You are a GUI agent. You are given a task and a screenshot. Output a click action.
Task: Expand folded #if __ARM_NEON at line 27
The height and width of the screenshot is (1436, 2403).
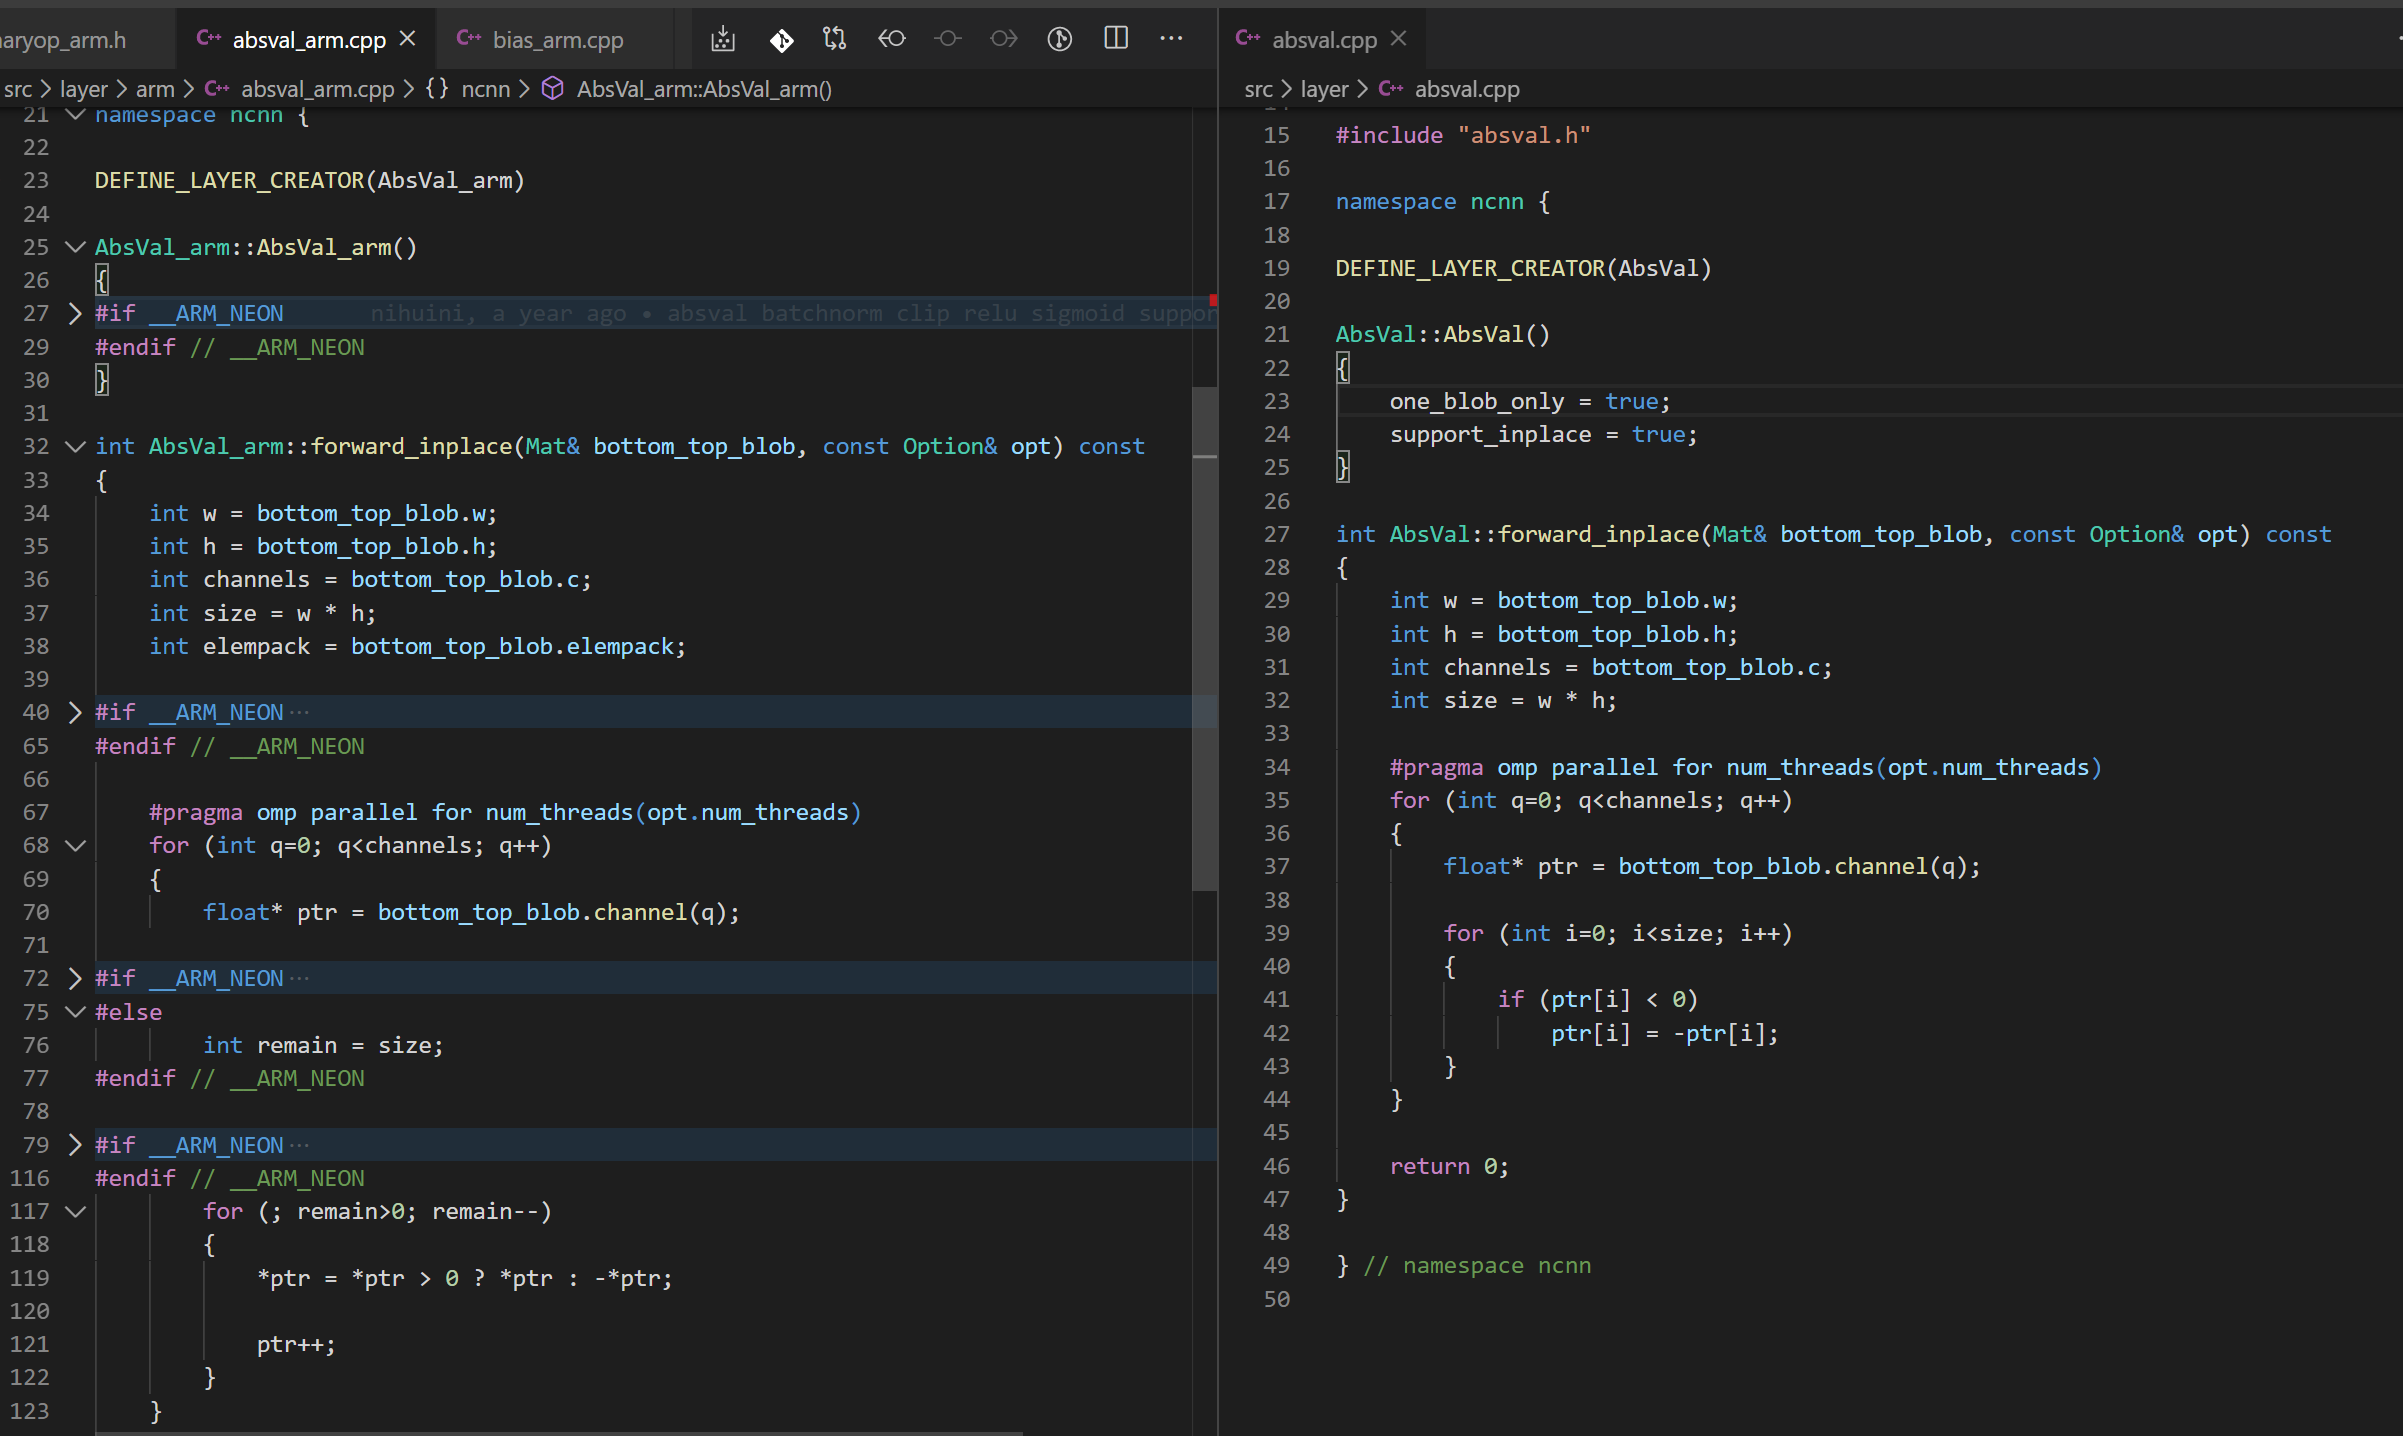(75, 313)
